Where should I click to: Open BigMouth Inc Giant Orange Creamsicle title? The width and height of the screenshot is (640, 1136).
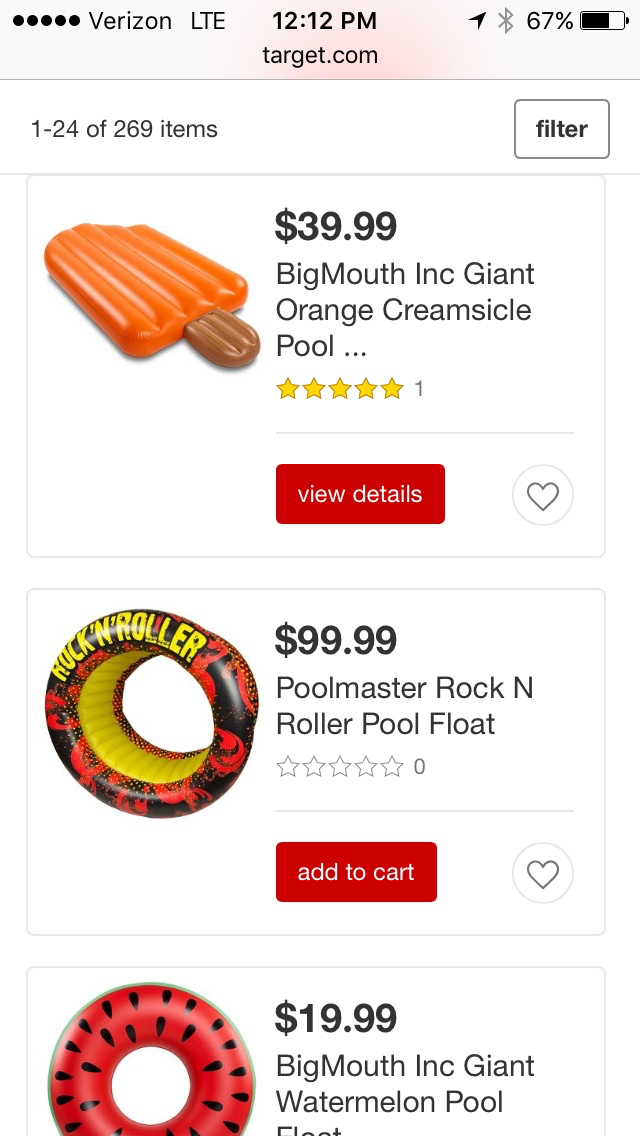point(405,309)
